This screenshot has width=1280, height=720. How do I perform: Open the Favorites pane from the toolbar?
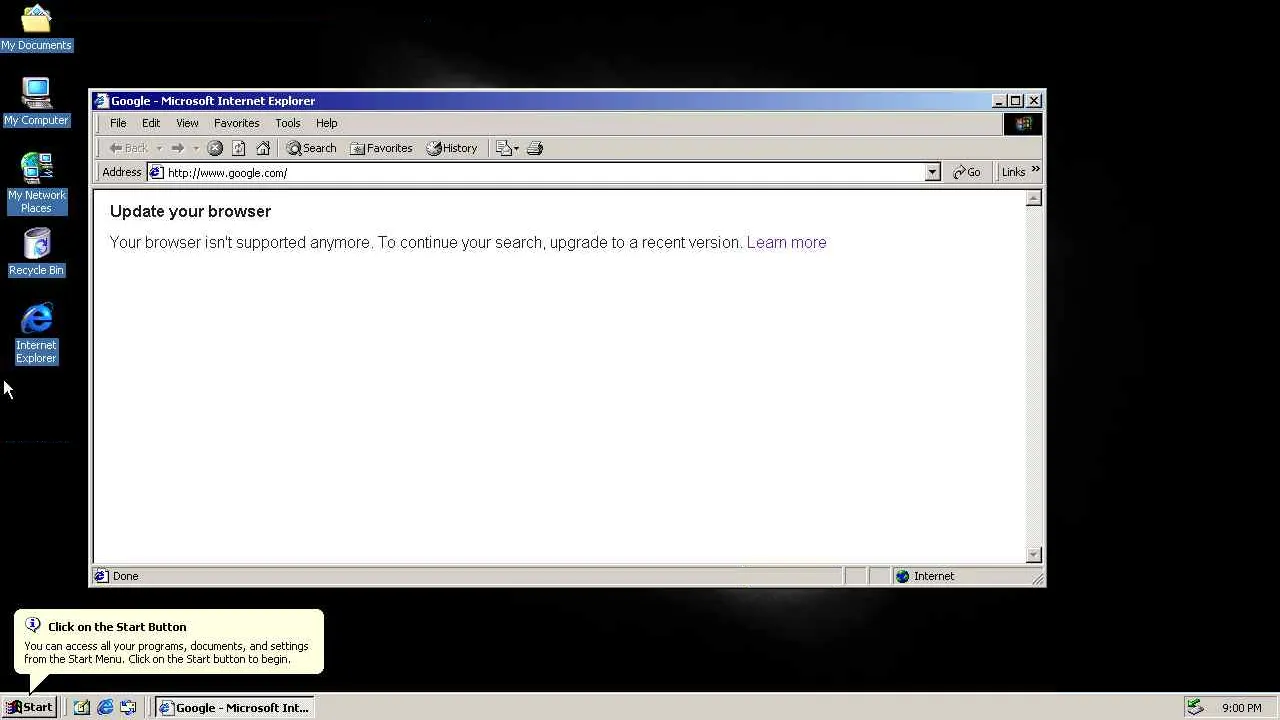click(381, 148)
